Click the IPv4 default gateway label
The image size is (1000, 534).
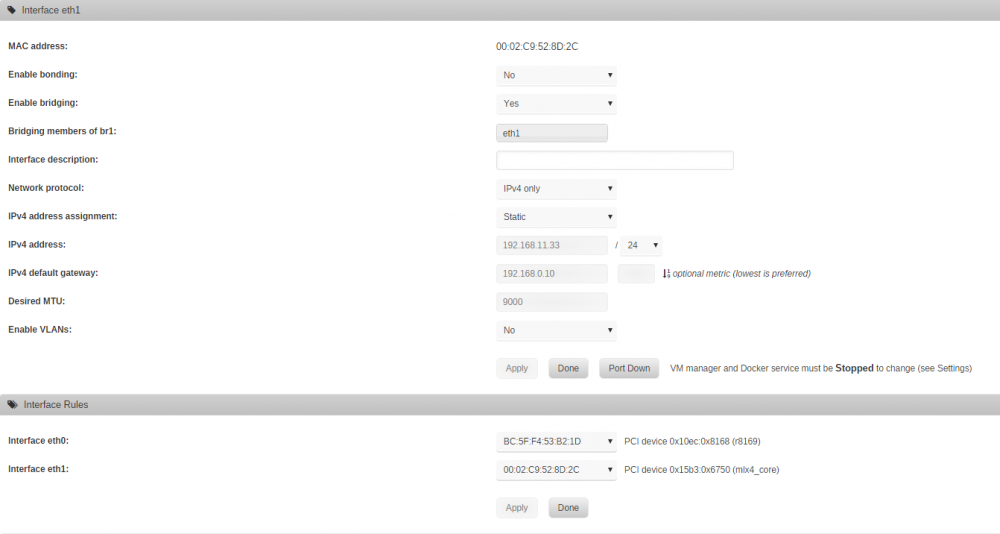click(53, 273)
